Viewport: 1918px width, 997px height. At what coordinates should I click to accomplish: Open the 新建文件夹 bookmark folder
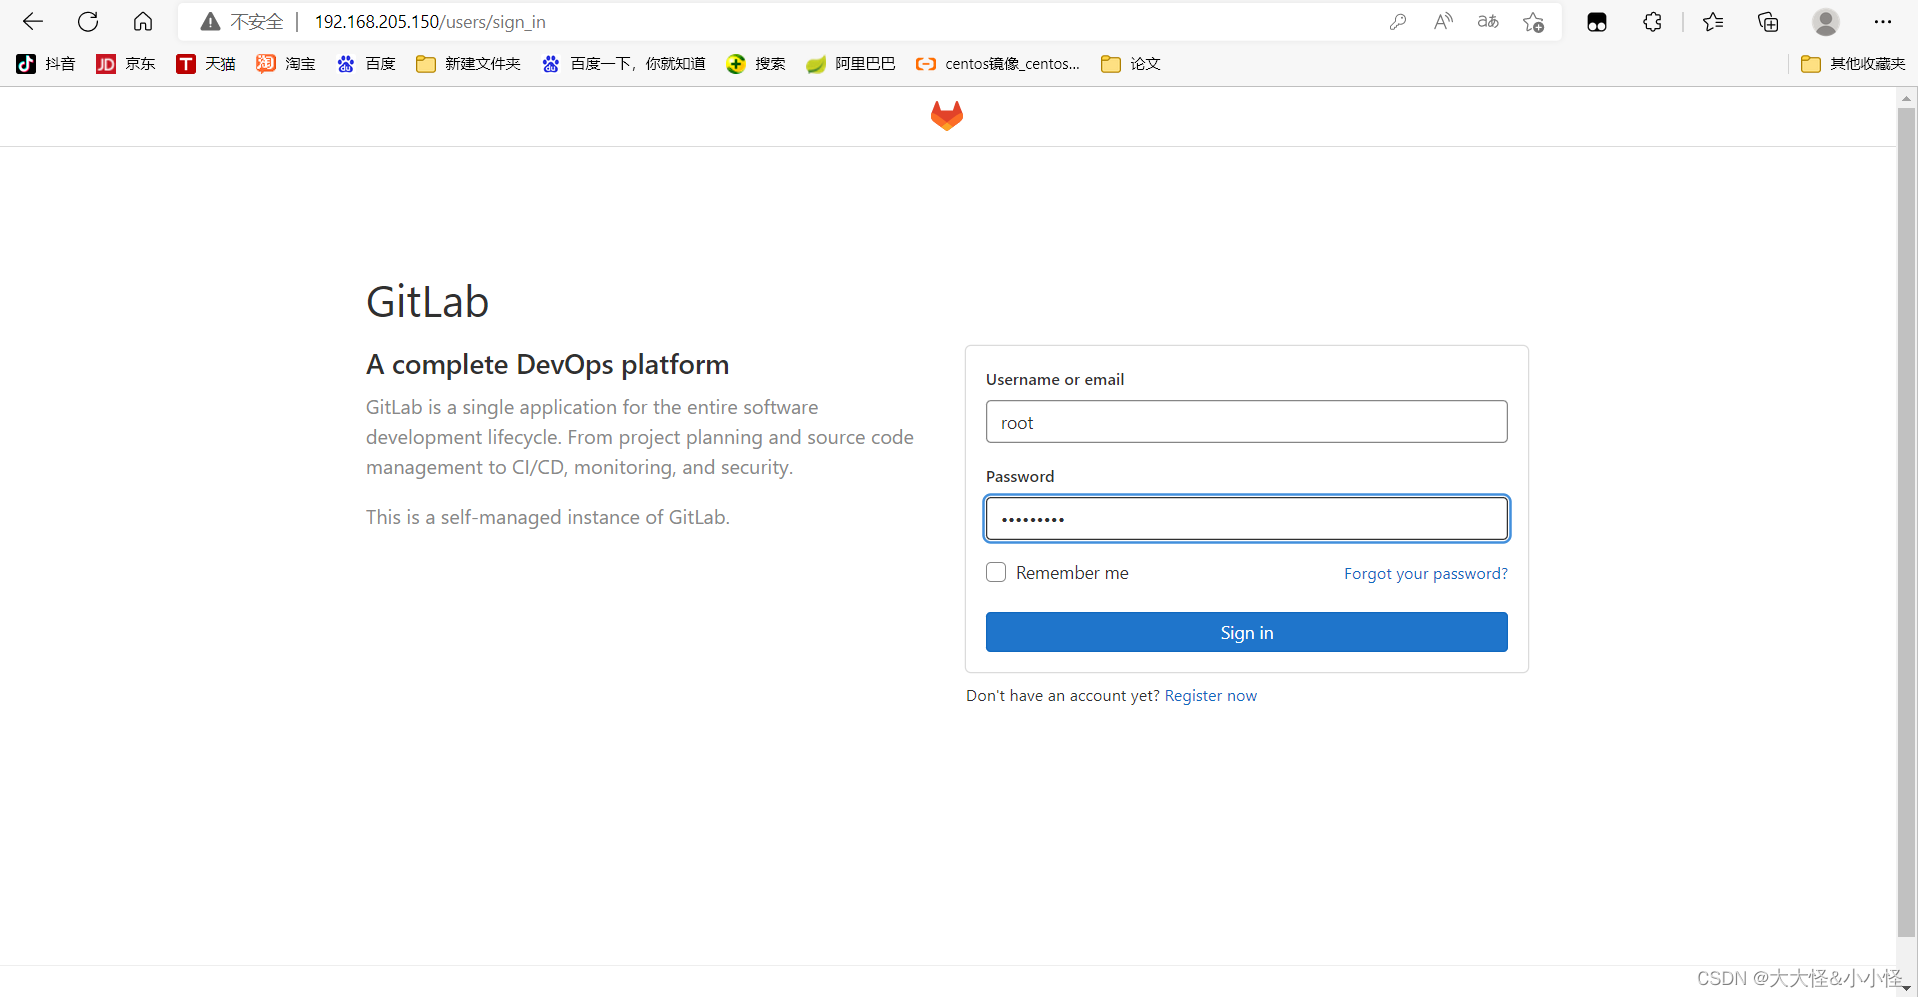click(469, 64)
